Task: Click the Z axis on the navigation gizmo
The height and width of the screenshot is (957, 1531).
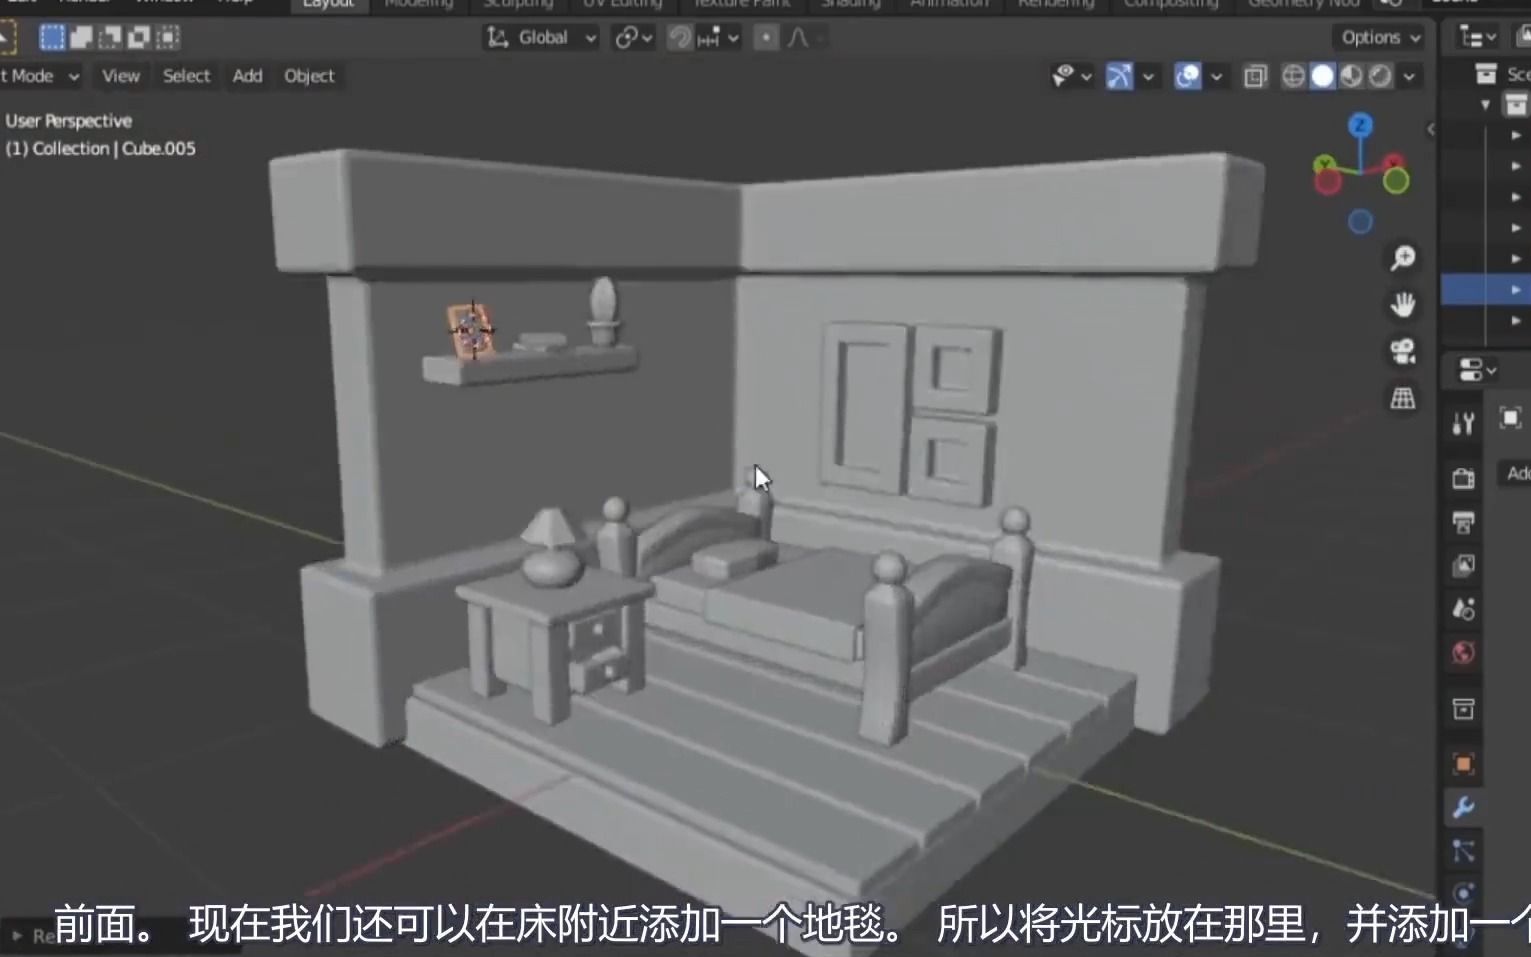Action: 1360,125
